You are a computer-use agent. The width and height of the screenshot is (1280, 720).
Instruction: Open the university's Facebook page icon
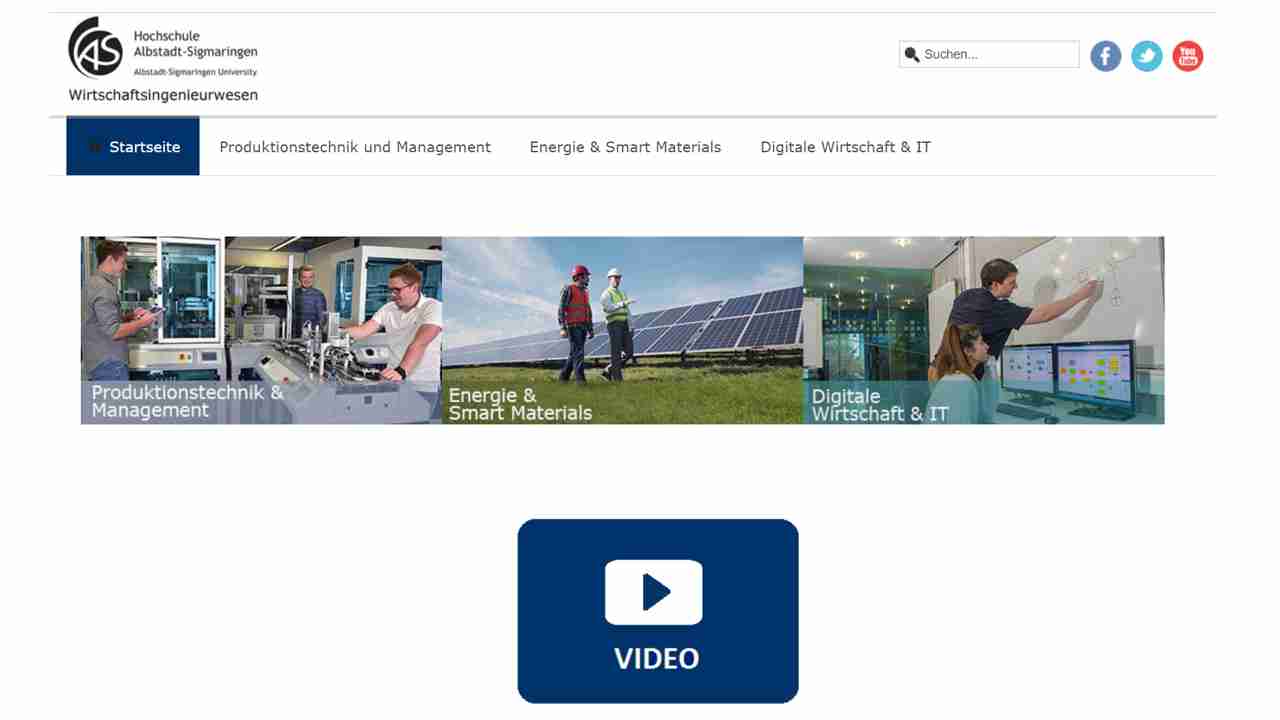[x=1105, y=56]
